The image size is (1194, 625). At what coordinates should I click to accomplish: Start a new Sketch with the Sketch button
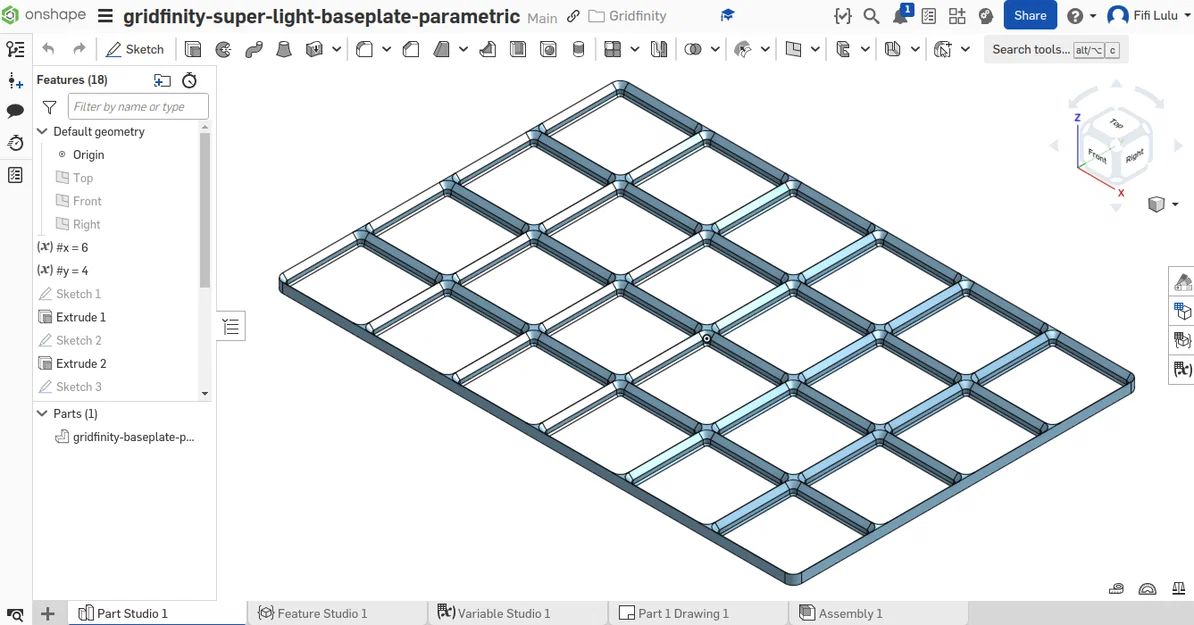135,48
